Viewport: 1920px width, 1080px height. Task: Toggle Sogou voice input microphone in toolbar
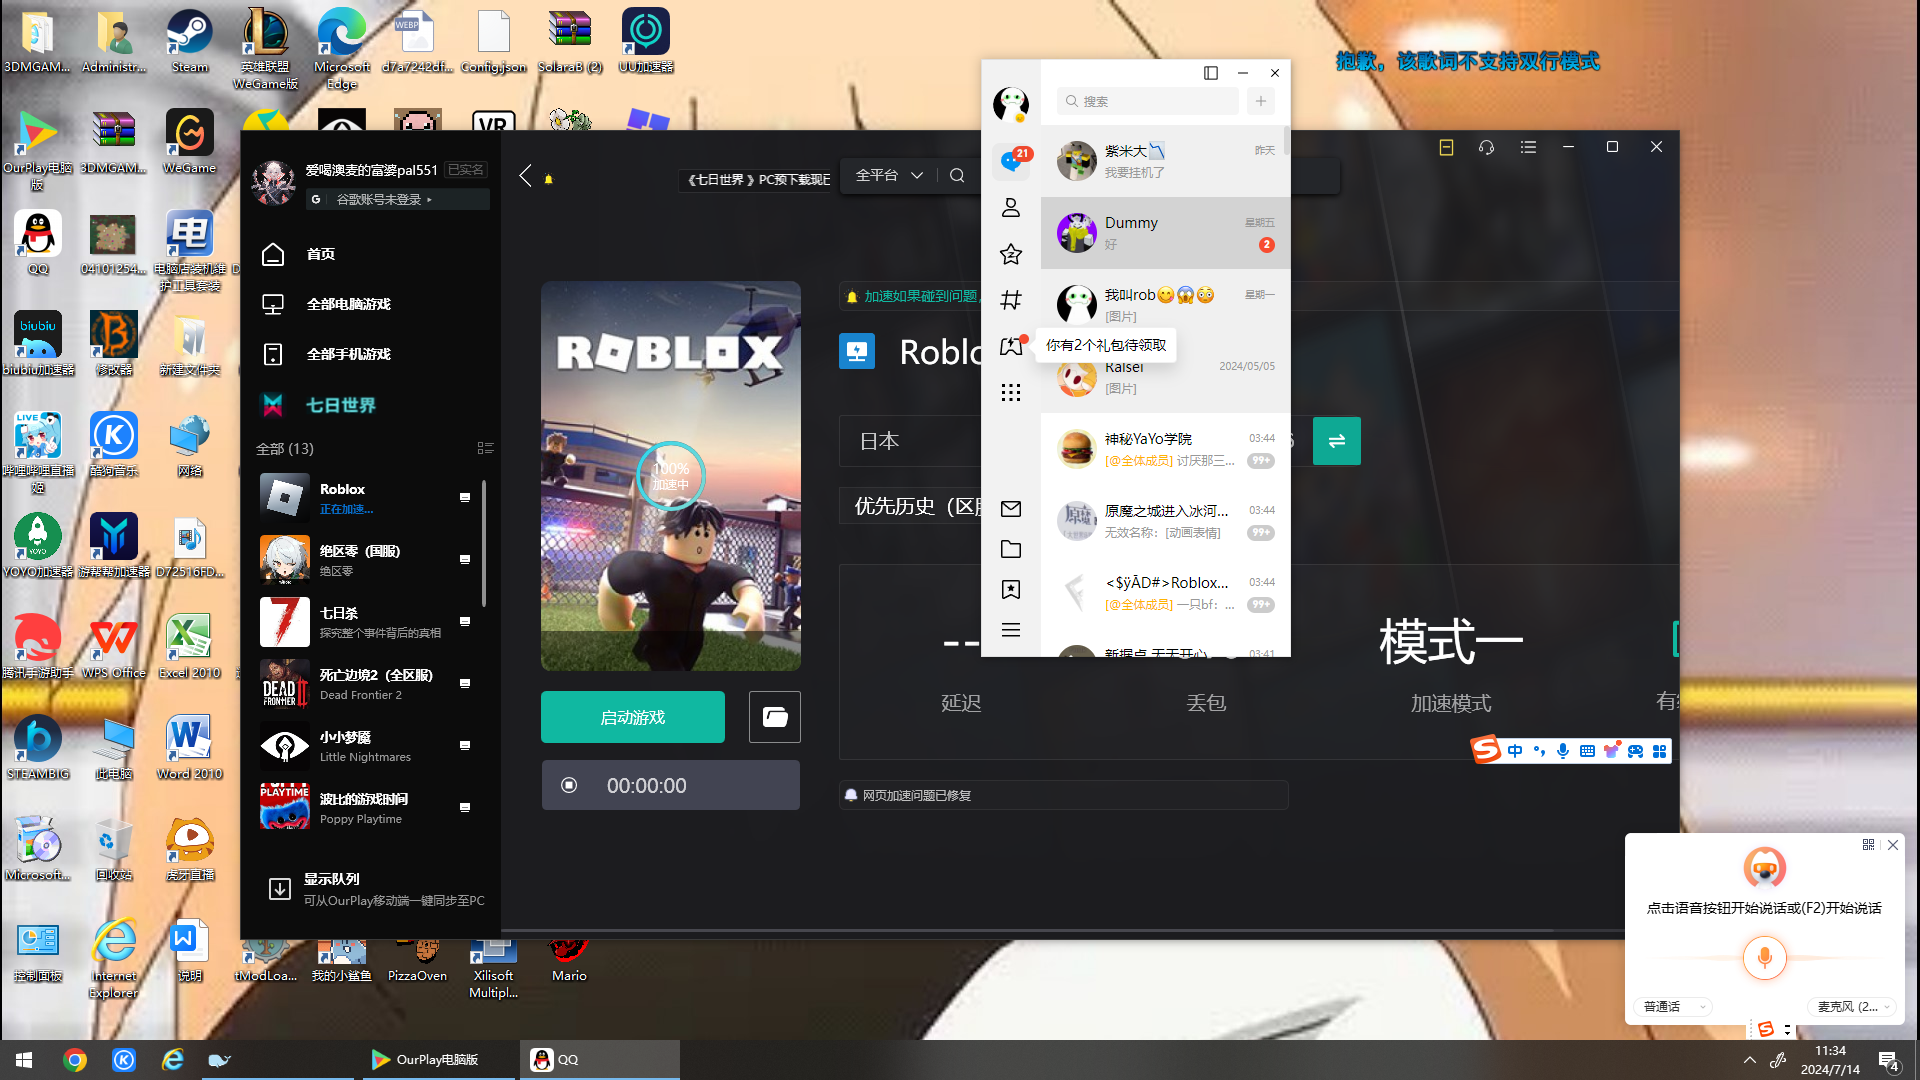(1563, 751)
